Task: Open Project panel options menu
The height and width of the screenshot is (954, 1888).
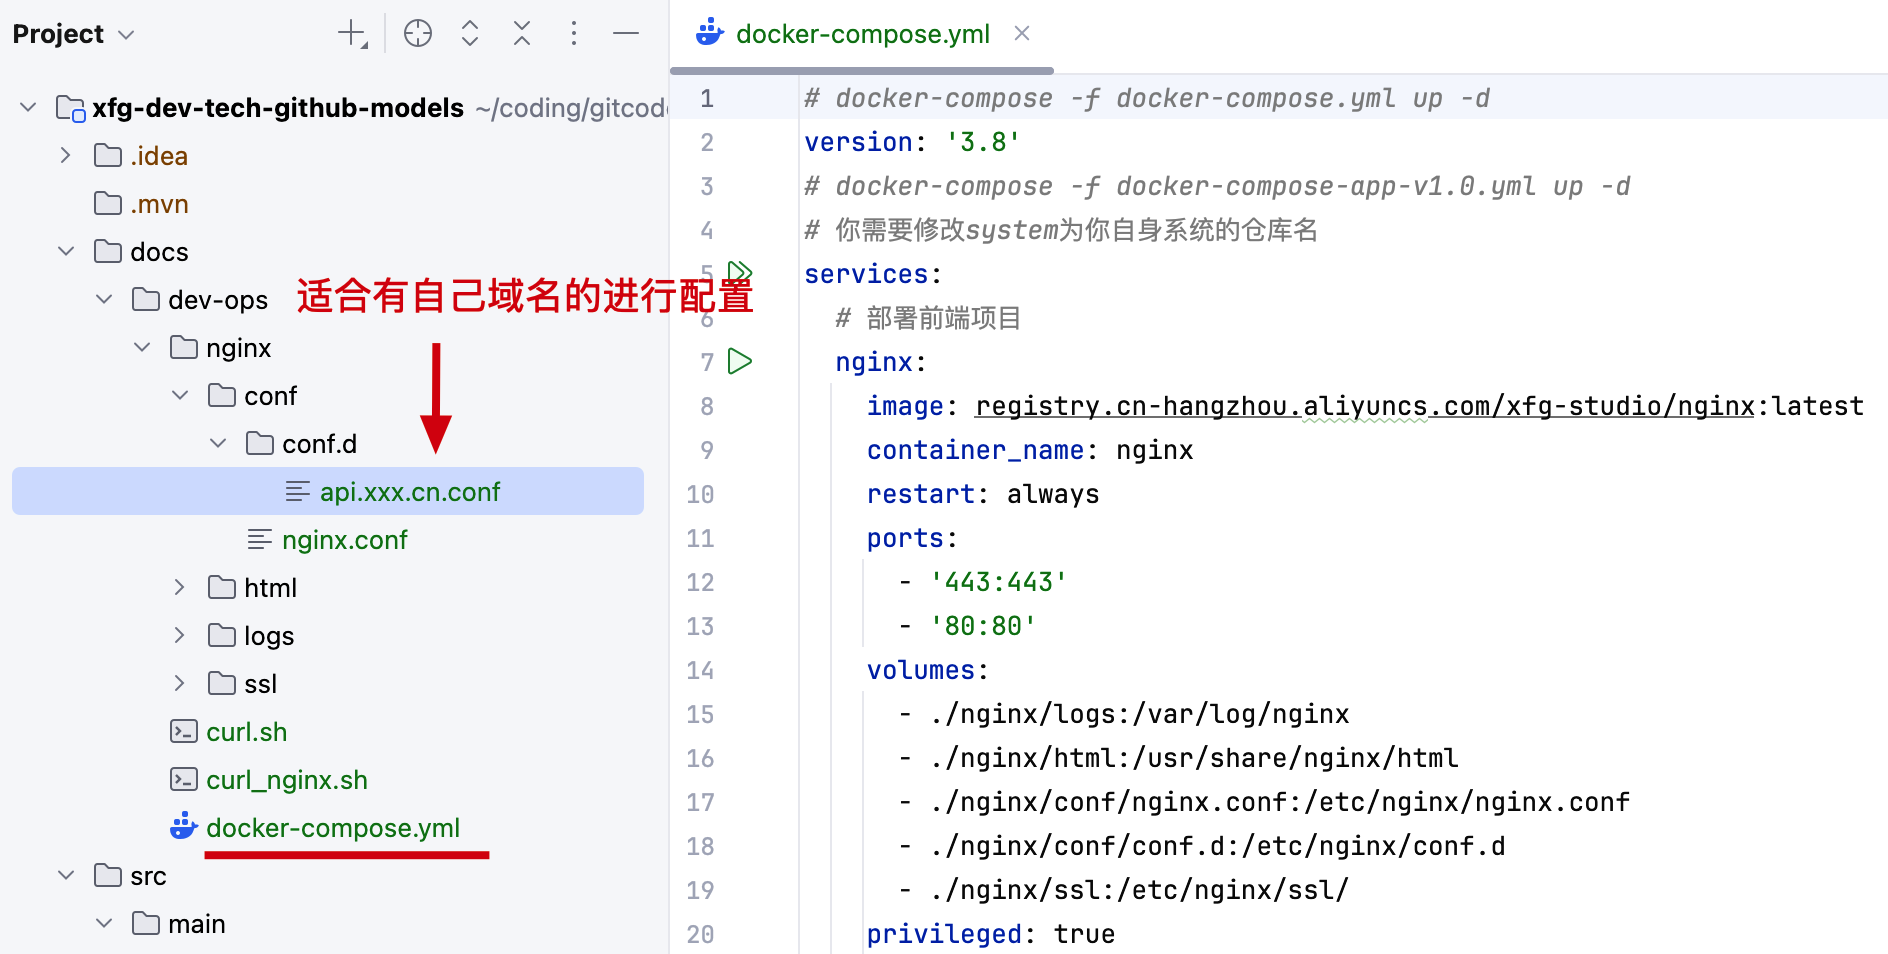Action: pyautogui.click(x=574, y=34)
